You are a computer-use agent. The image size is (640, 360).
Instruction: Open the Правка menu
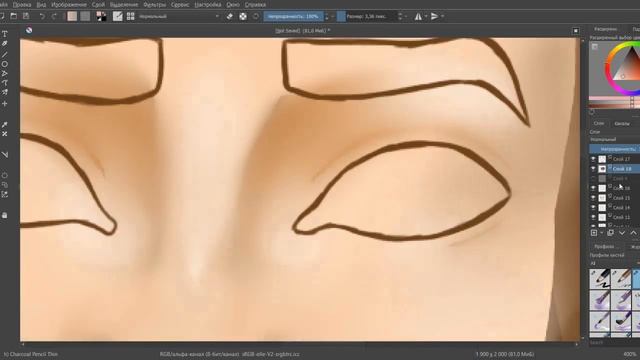[x=22, y=4]
